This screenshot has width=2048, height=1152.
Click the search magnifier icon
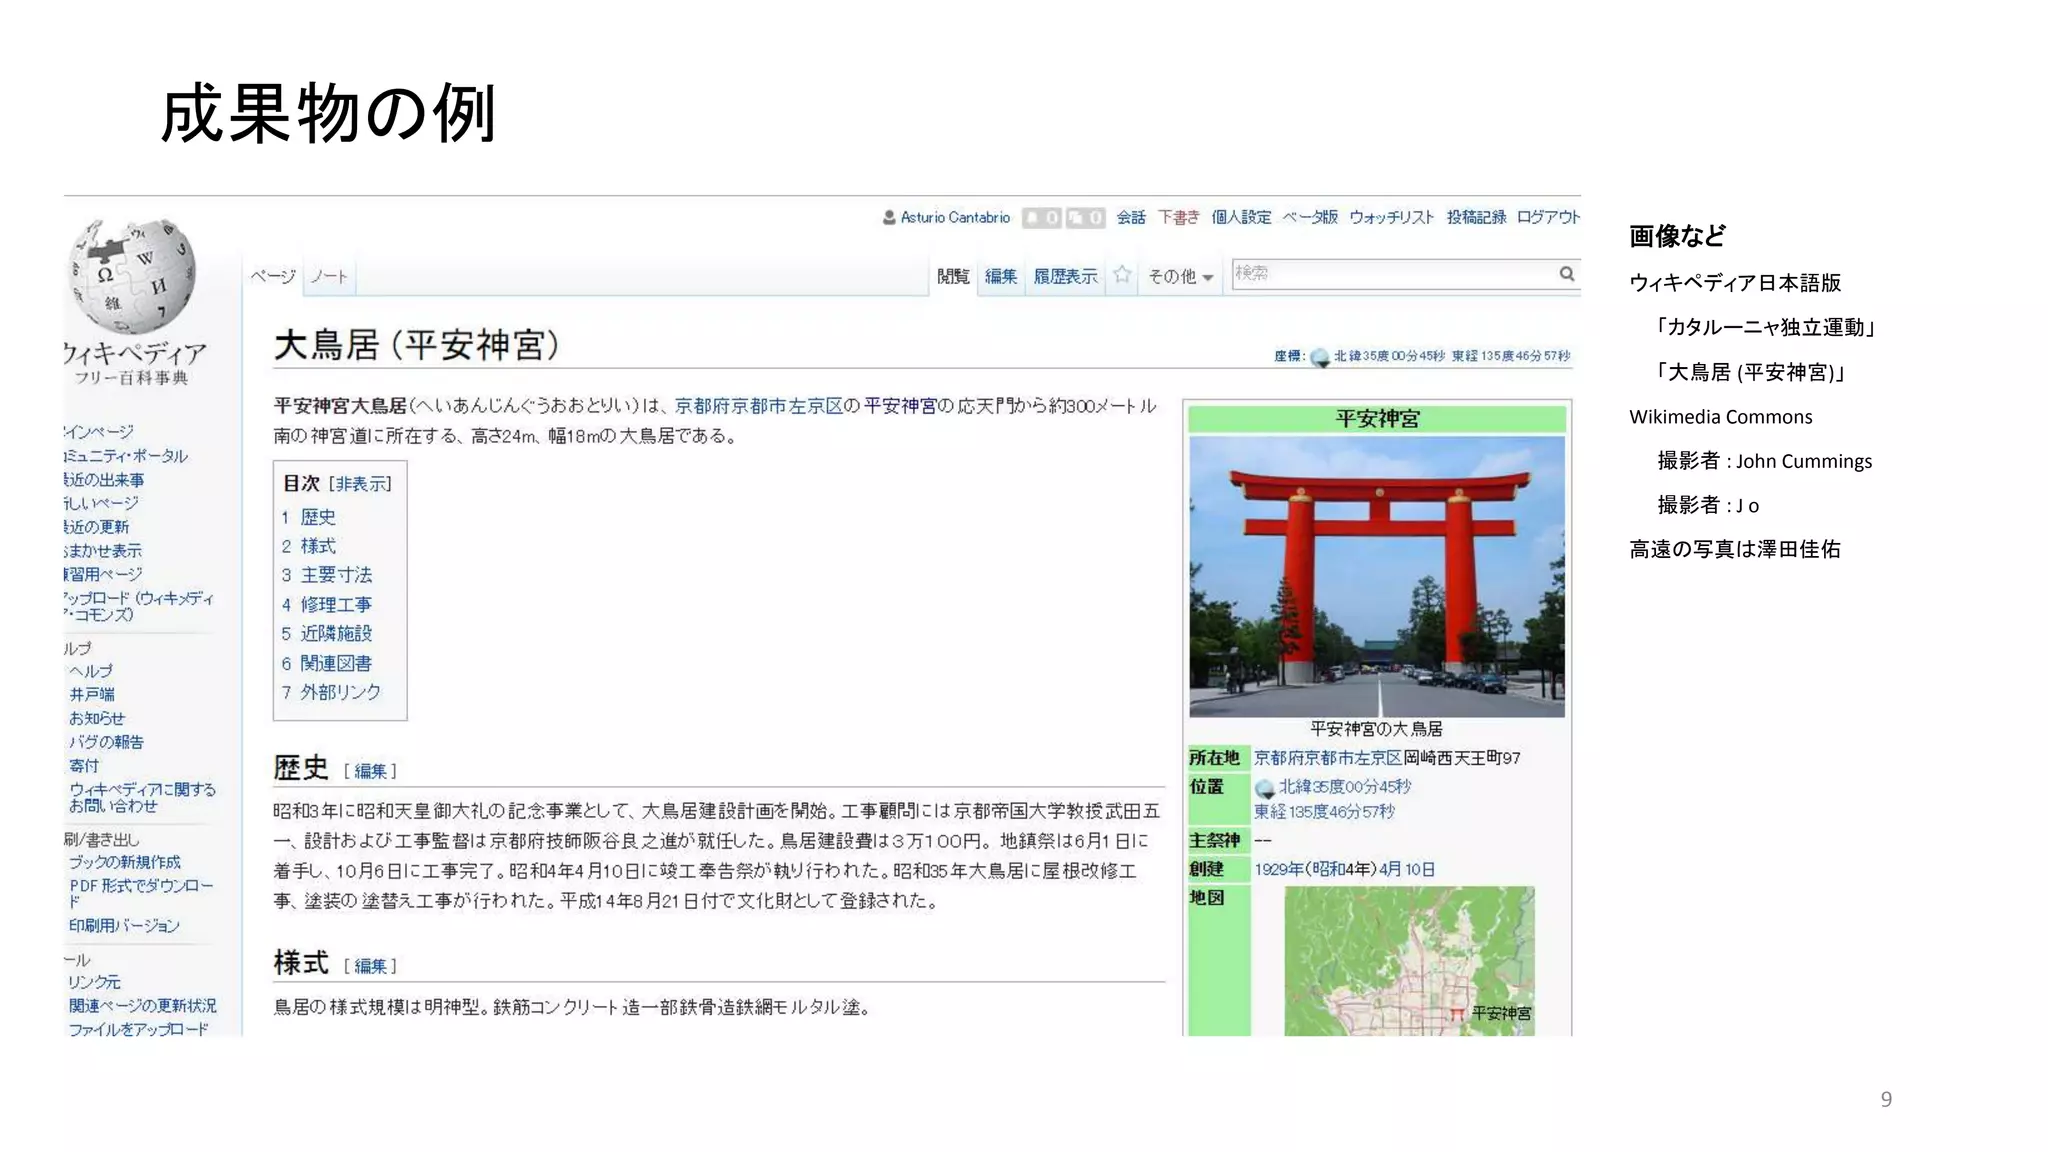tap(1566, 273)
